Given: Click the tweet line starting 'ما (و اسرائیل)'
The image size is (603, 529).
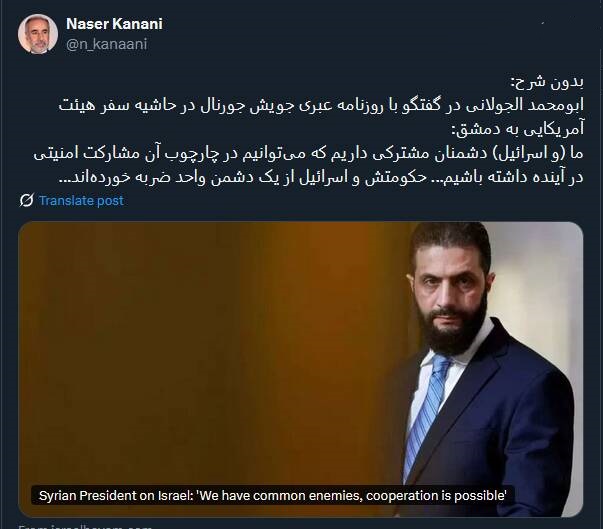Looking at the screenshot, I should click(x=308, y=153).
